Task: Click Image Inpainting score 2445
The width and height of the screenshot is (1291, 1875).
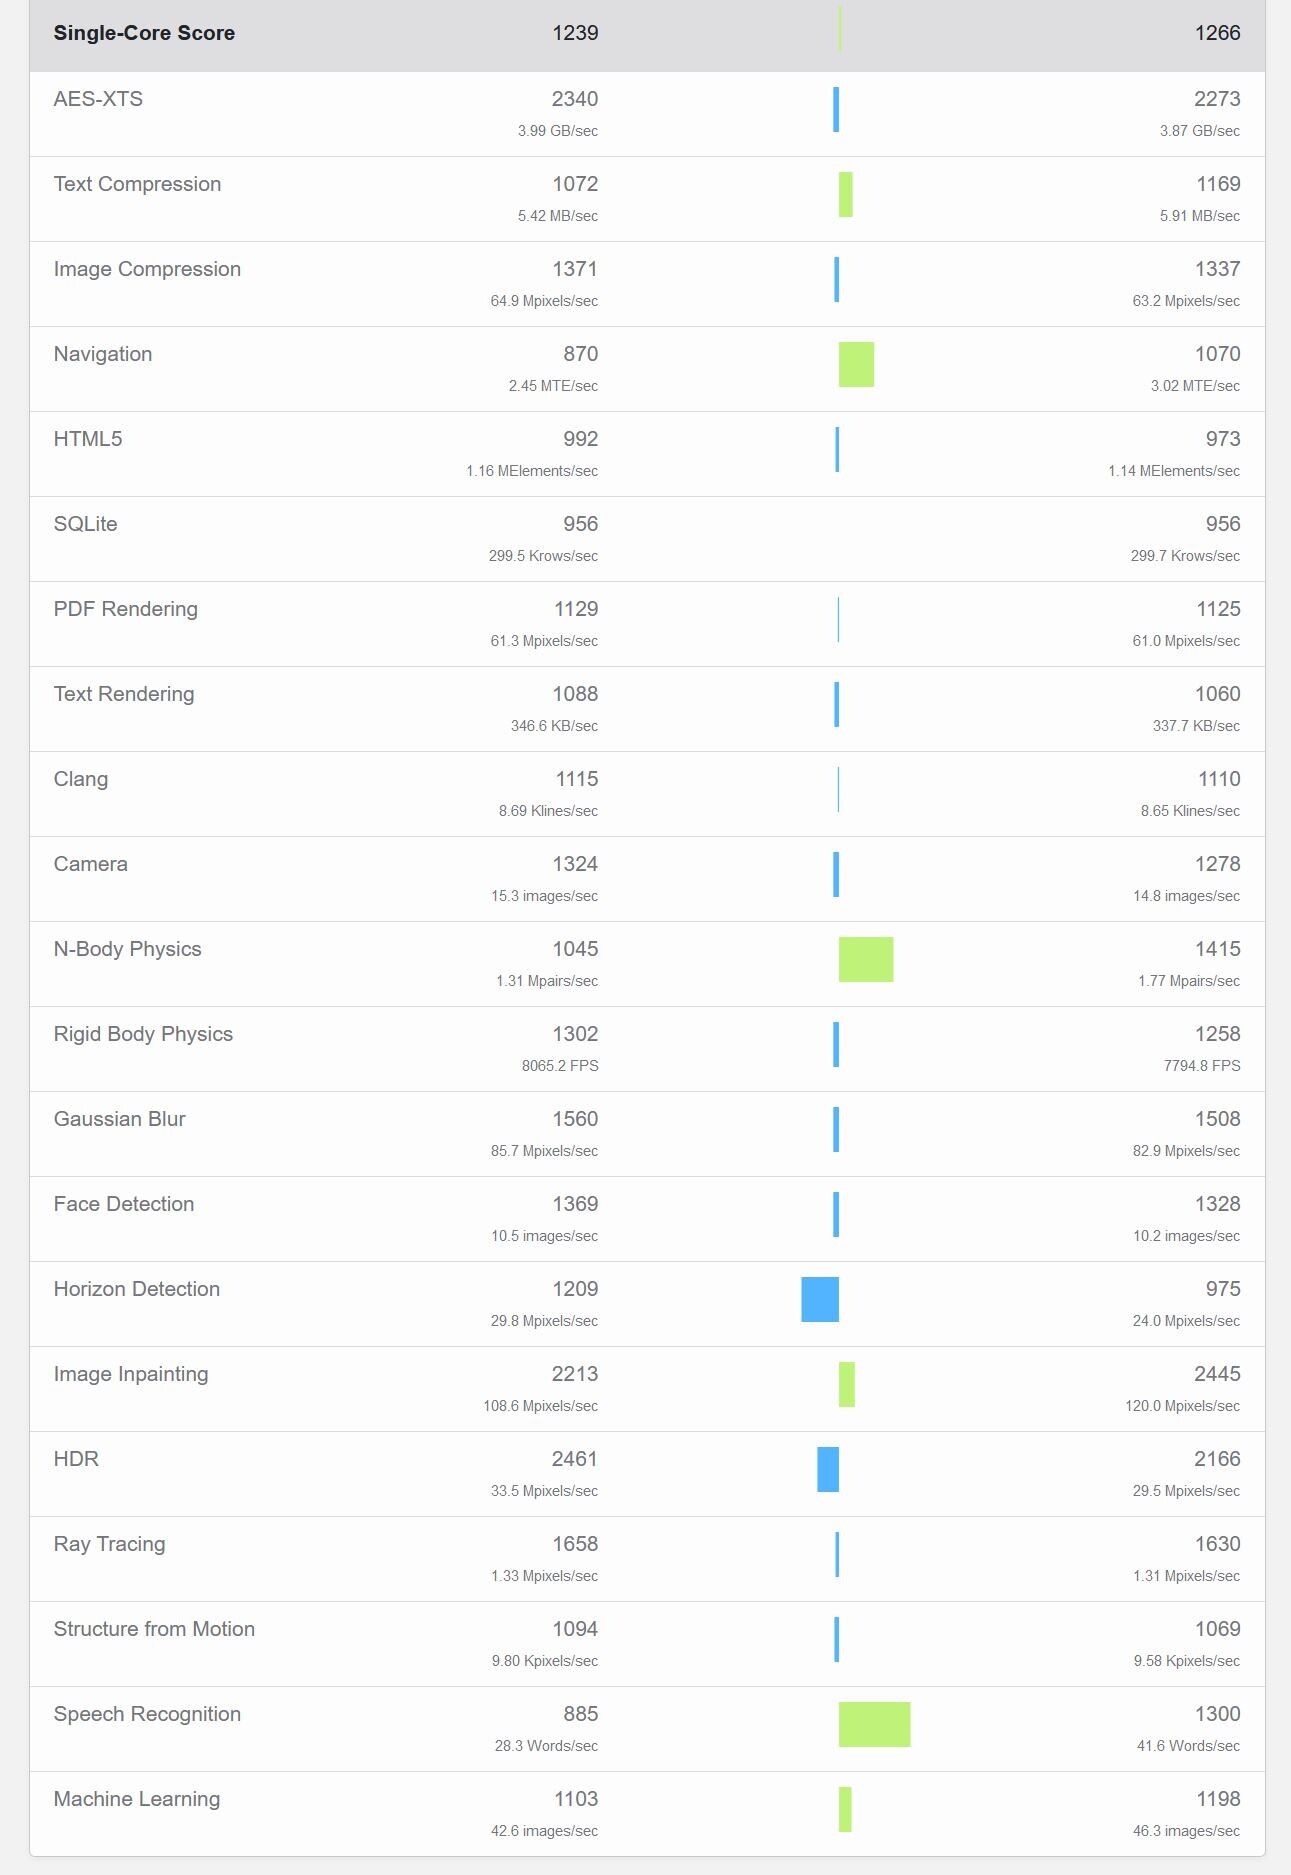Action: (1217, 1374)
